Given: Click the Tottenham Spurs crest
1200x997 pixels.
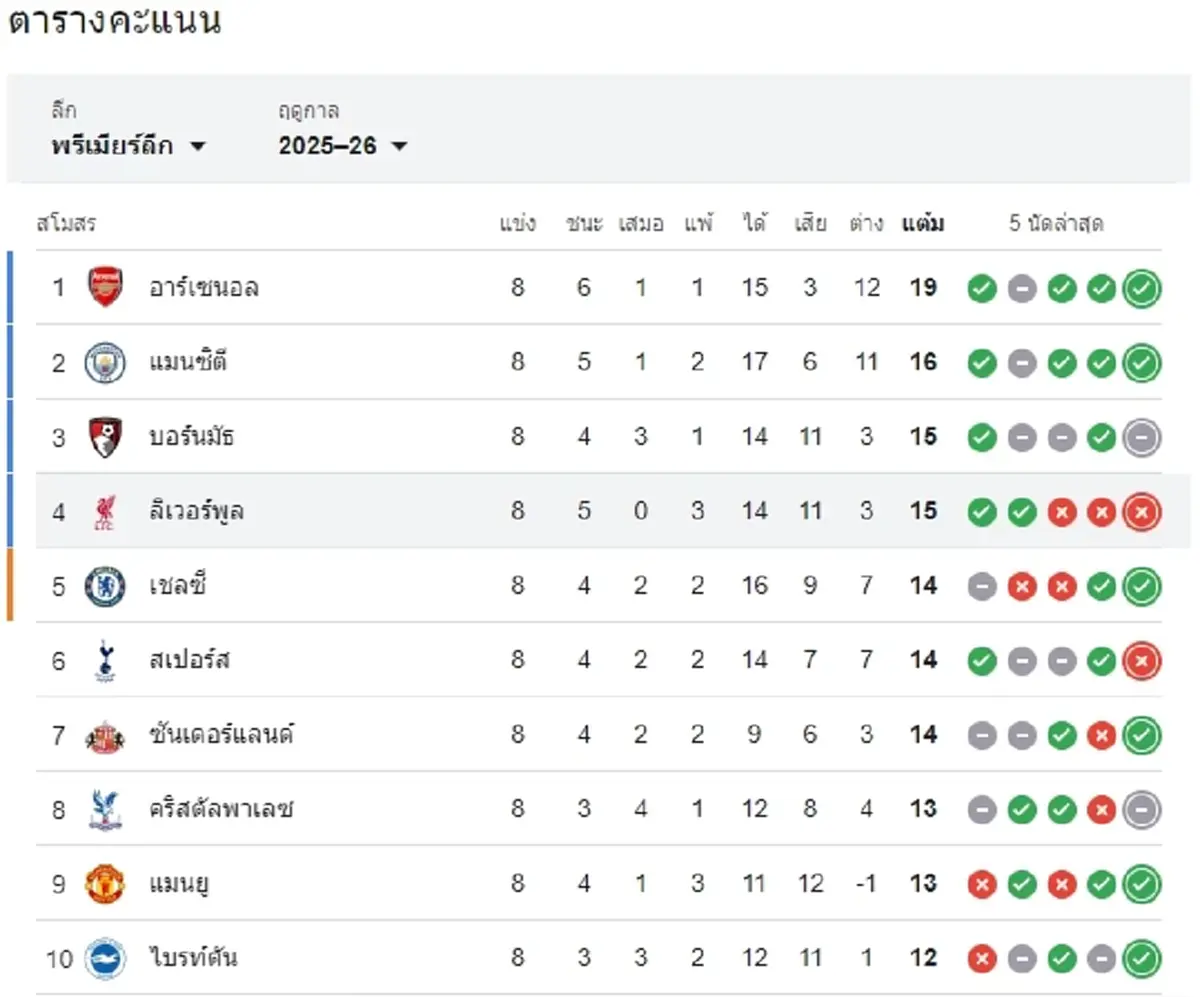Looking at the screenshot, I should pos(105,660).
